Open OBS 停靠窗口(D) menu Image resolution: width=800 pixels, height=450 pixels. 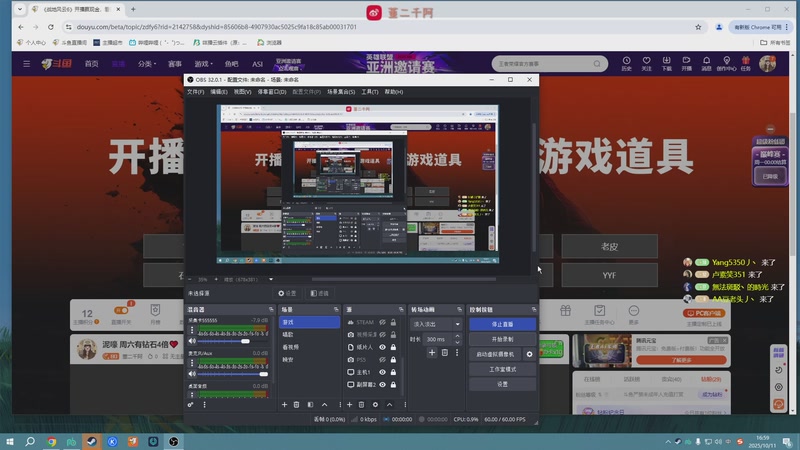tap(272, 92)
